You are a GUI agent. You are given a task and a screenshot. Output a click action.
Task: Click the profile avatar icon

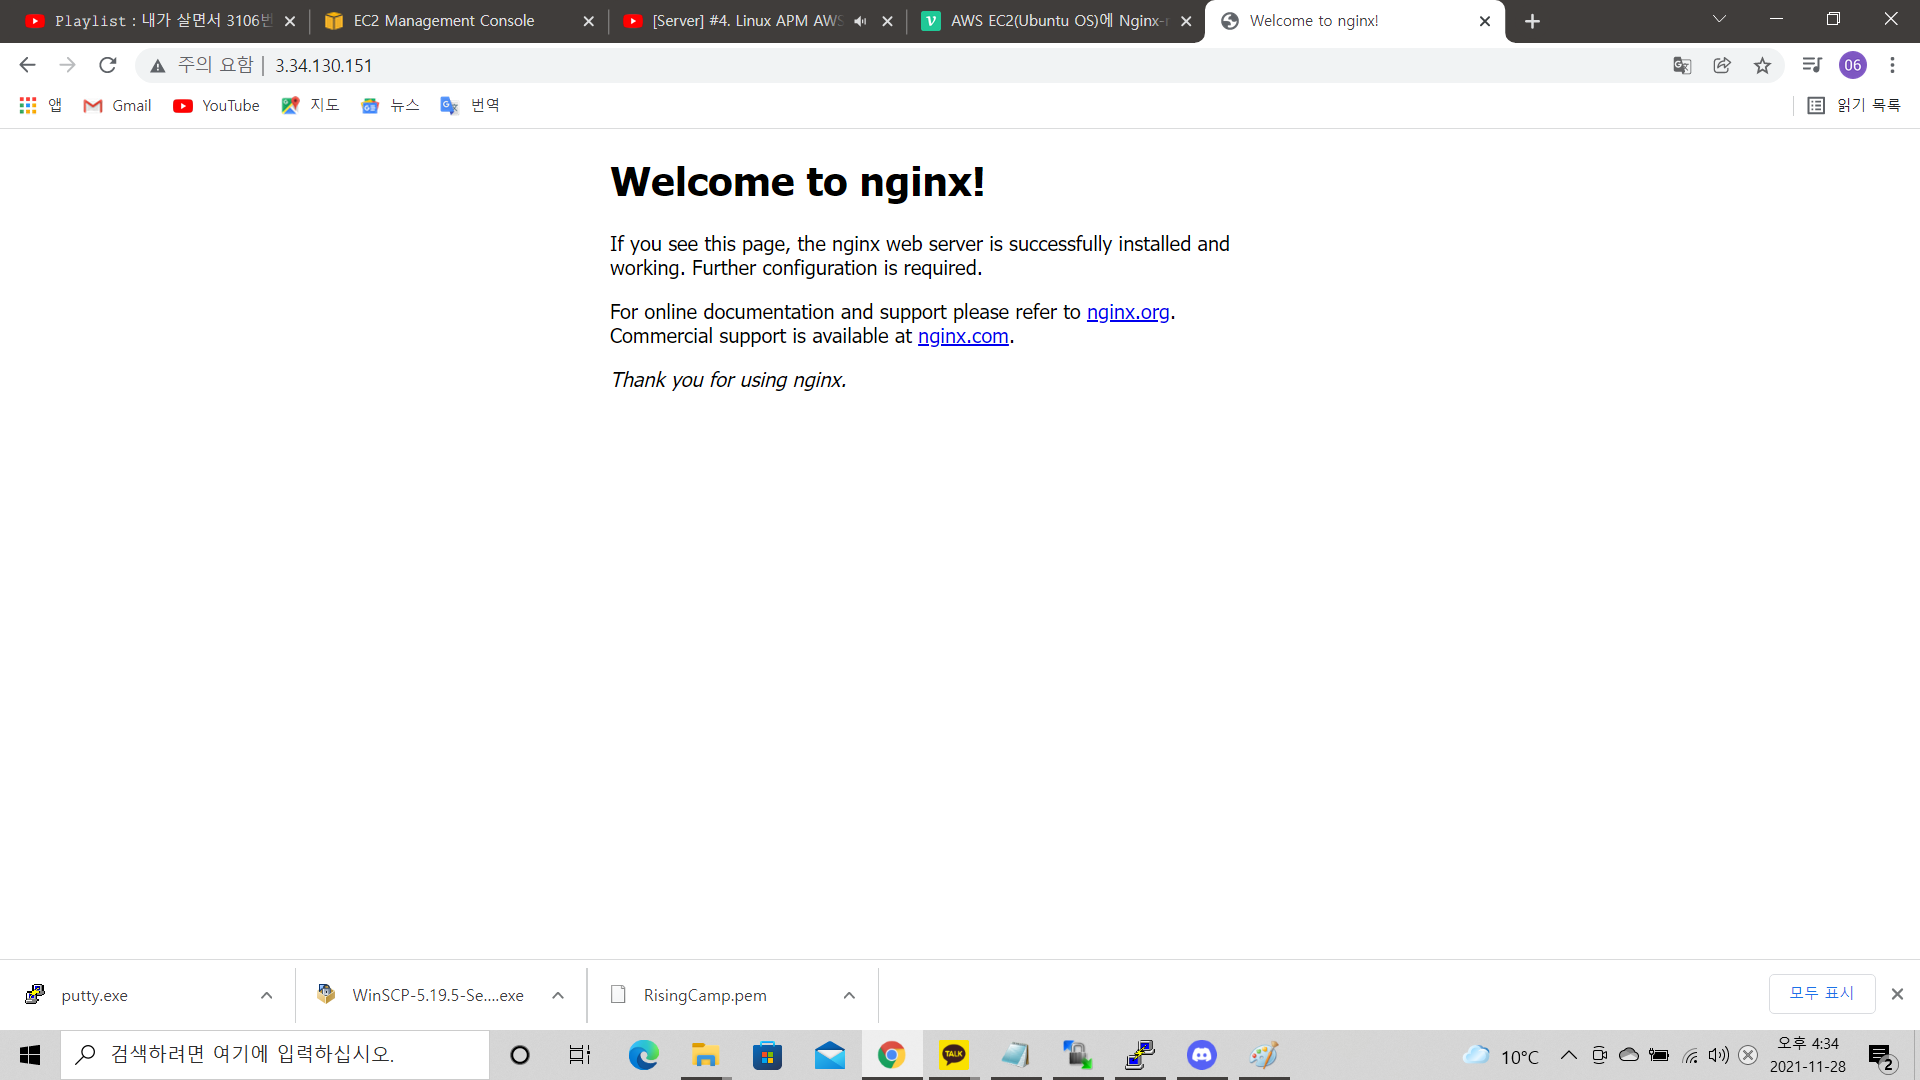pyautogui.click(x=1852, y=66)
